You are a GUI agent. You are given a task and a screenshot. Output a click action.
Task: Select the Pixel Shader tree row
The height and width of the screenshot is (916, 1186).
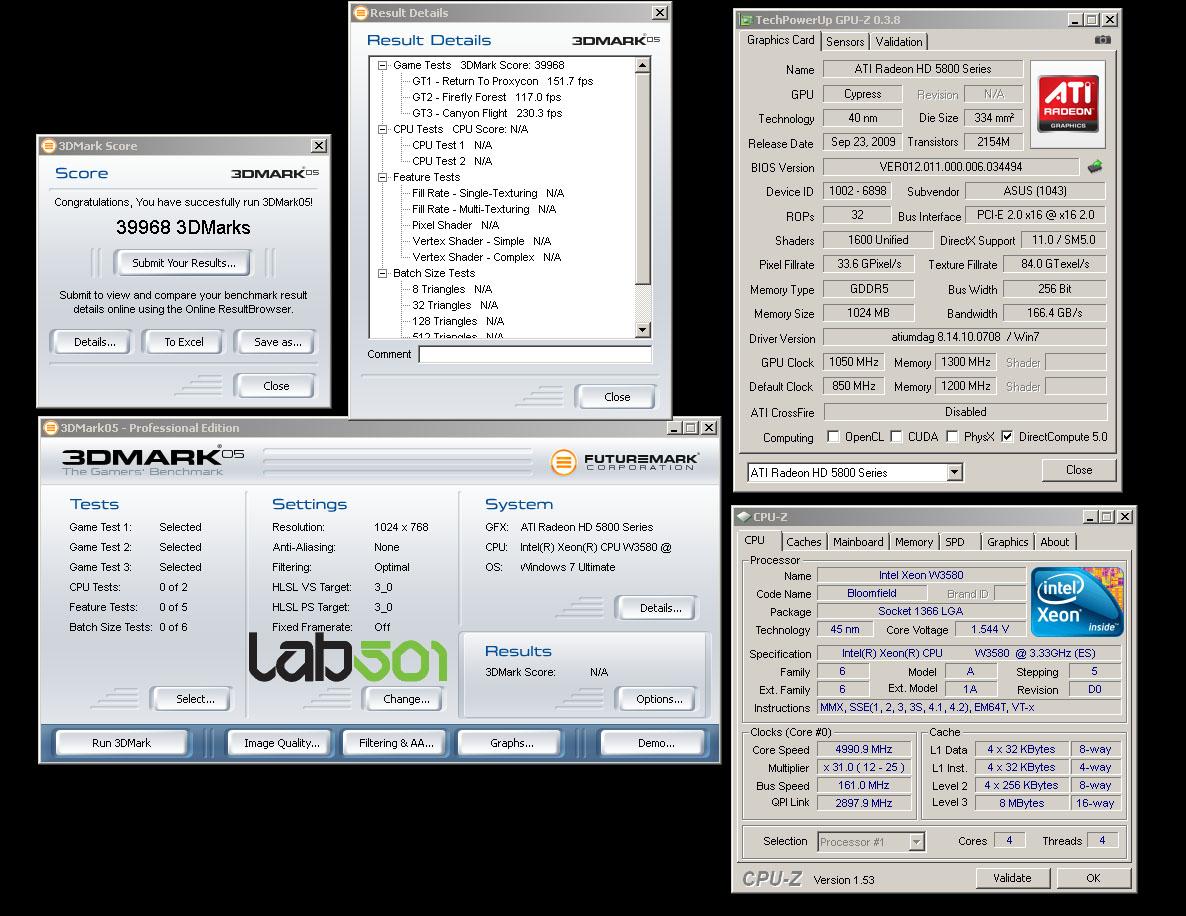coord(455,225)
